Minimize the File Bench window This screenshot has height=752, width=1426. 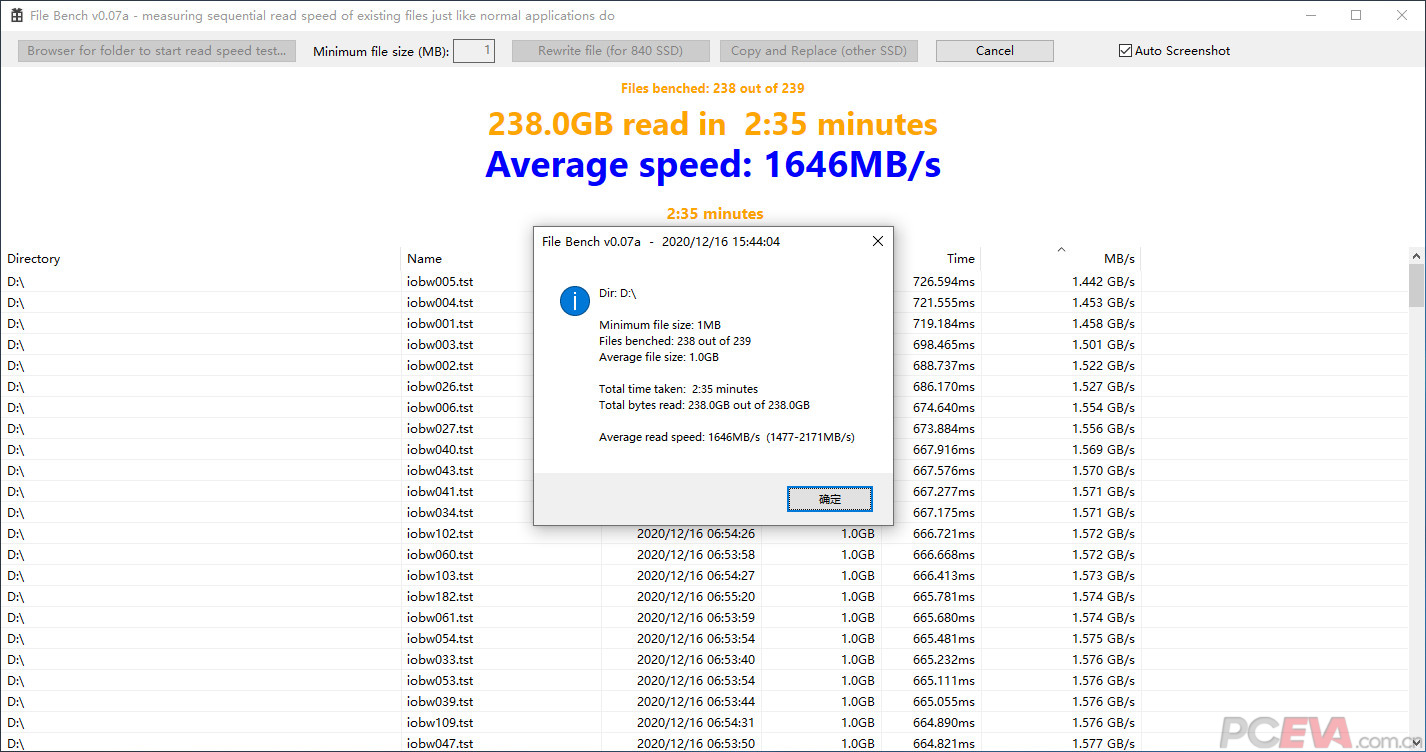(1310, 16)
